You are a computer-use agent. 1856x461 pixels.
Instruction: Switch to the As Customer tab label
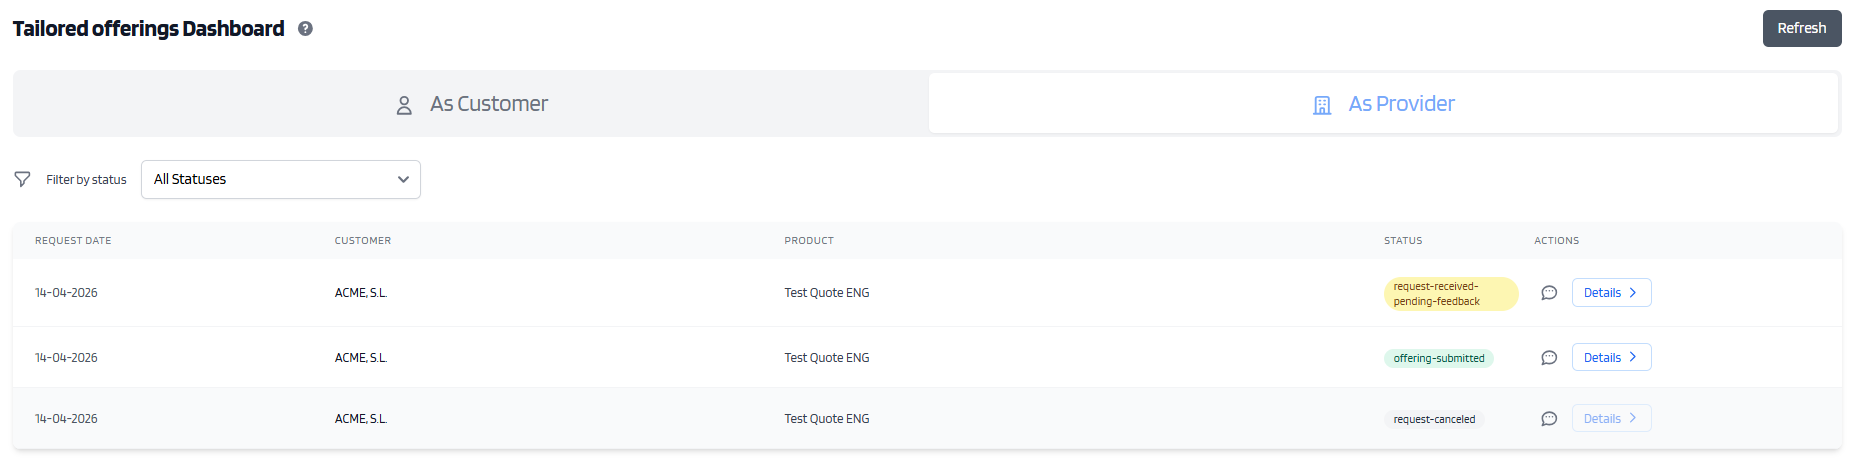[x=489, y=104]
